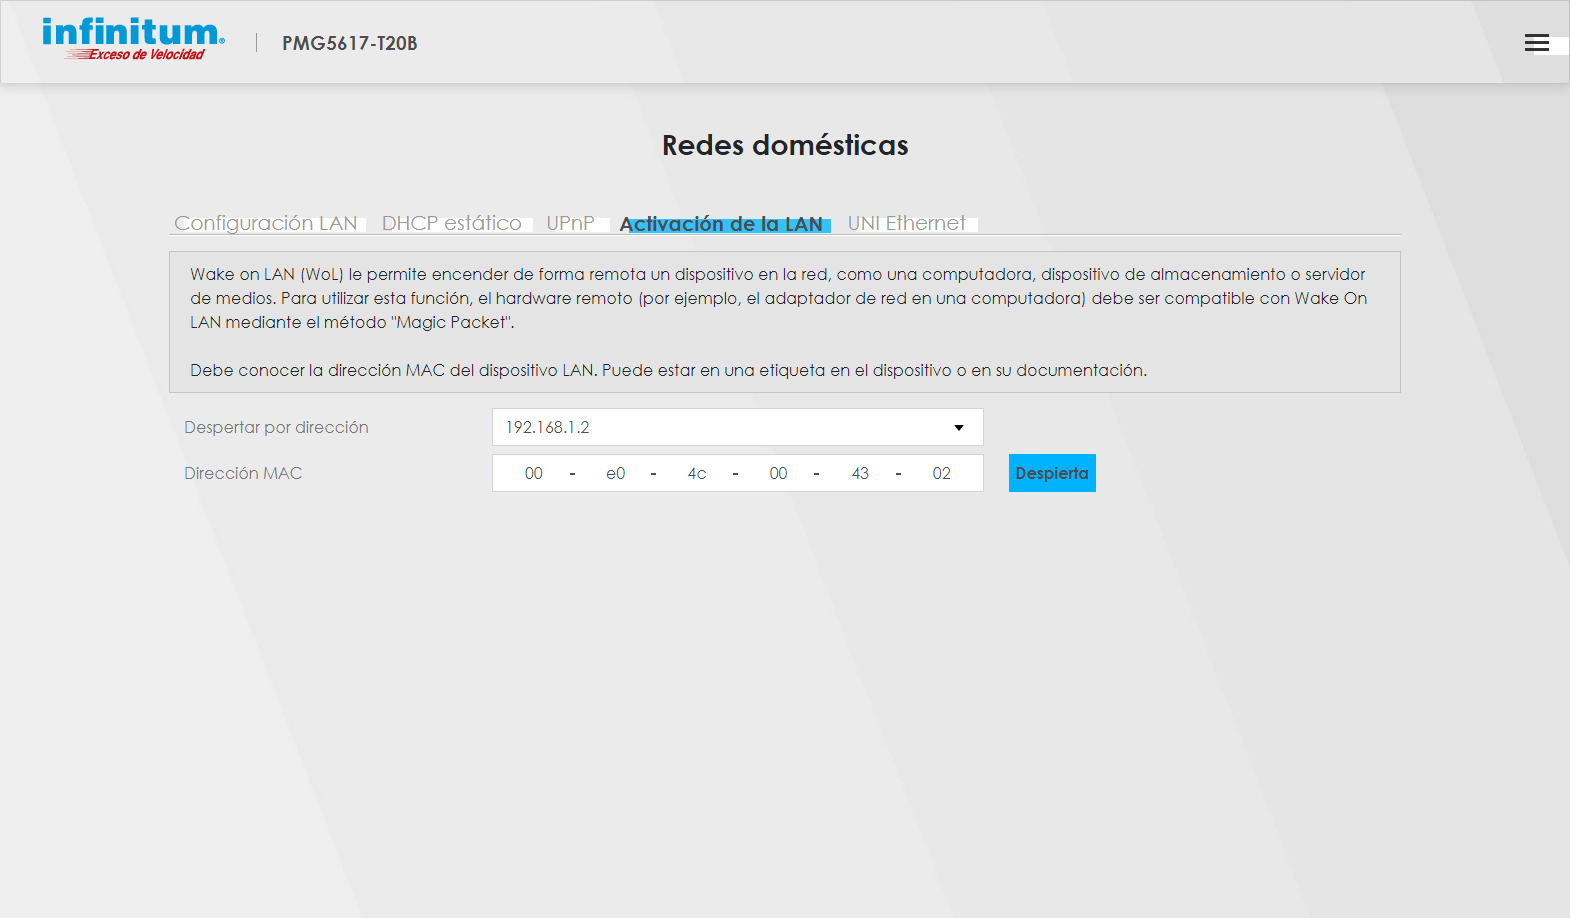Select the MAC octet field '4c'

(697, 474)
